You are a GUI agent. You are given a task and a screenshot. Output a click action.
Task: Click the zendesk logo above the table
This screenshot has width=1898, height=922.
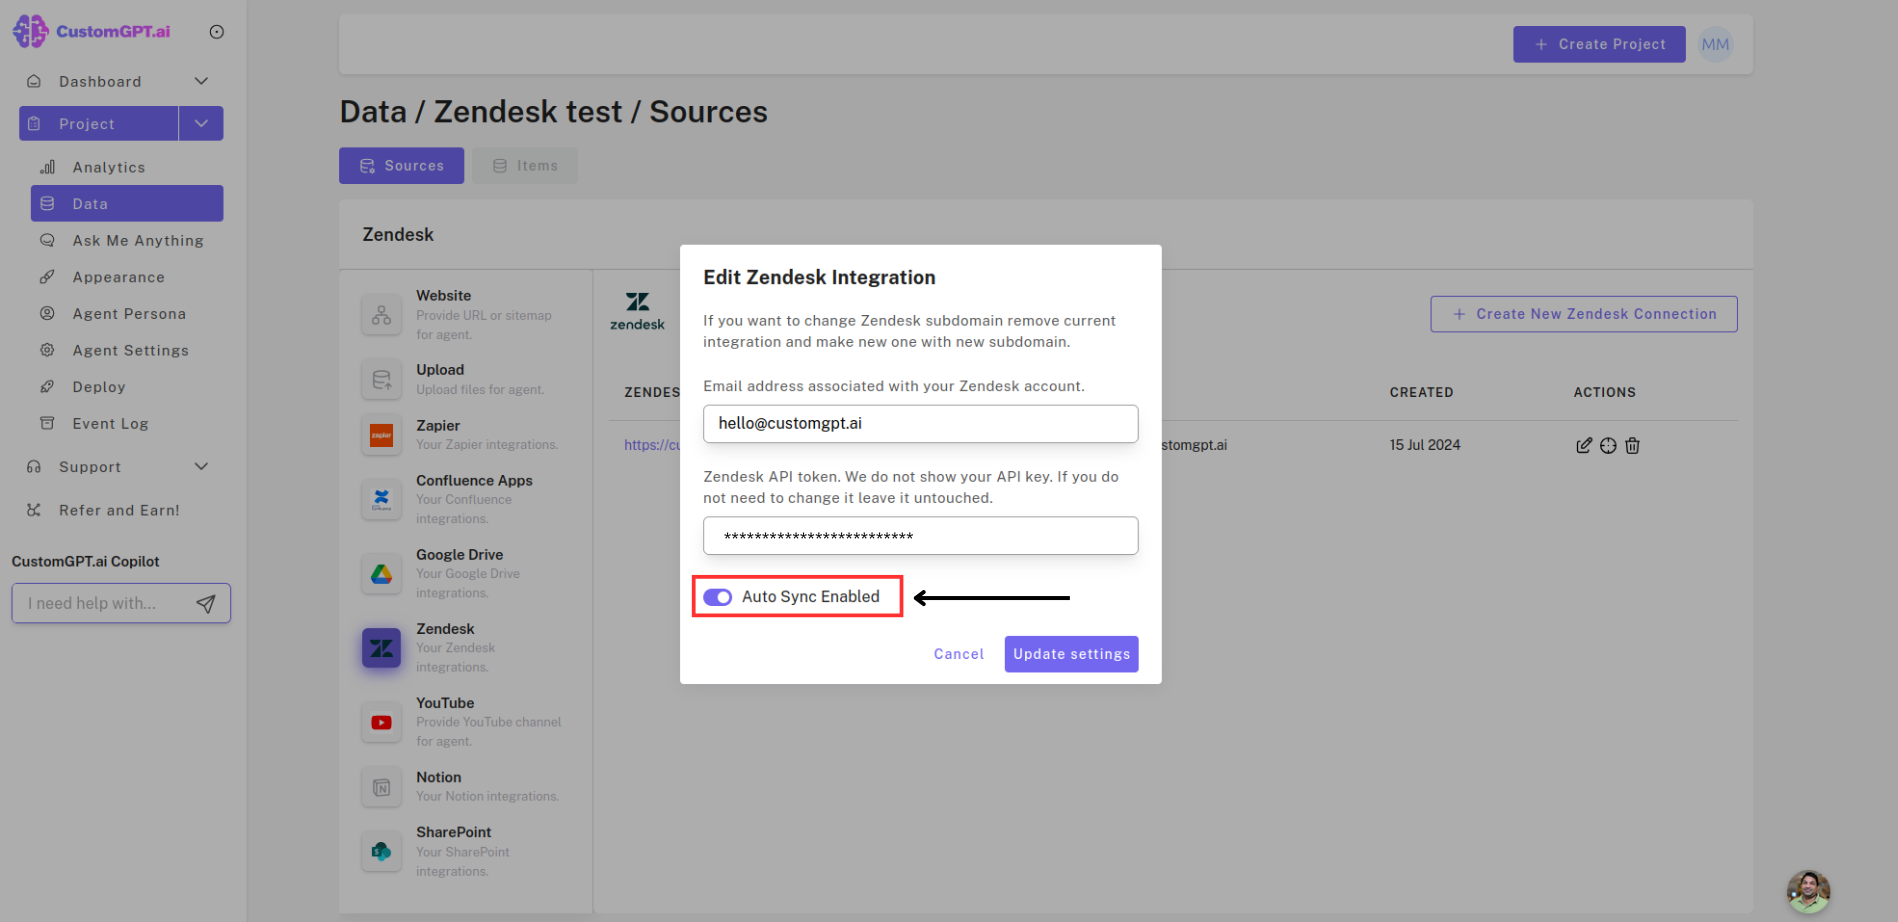pos(637,311)
